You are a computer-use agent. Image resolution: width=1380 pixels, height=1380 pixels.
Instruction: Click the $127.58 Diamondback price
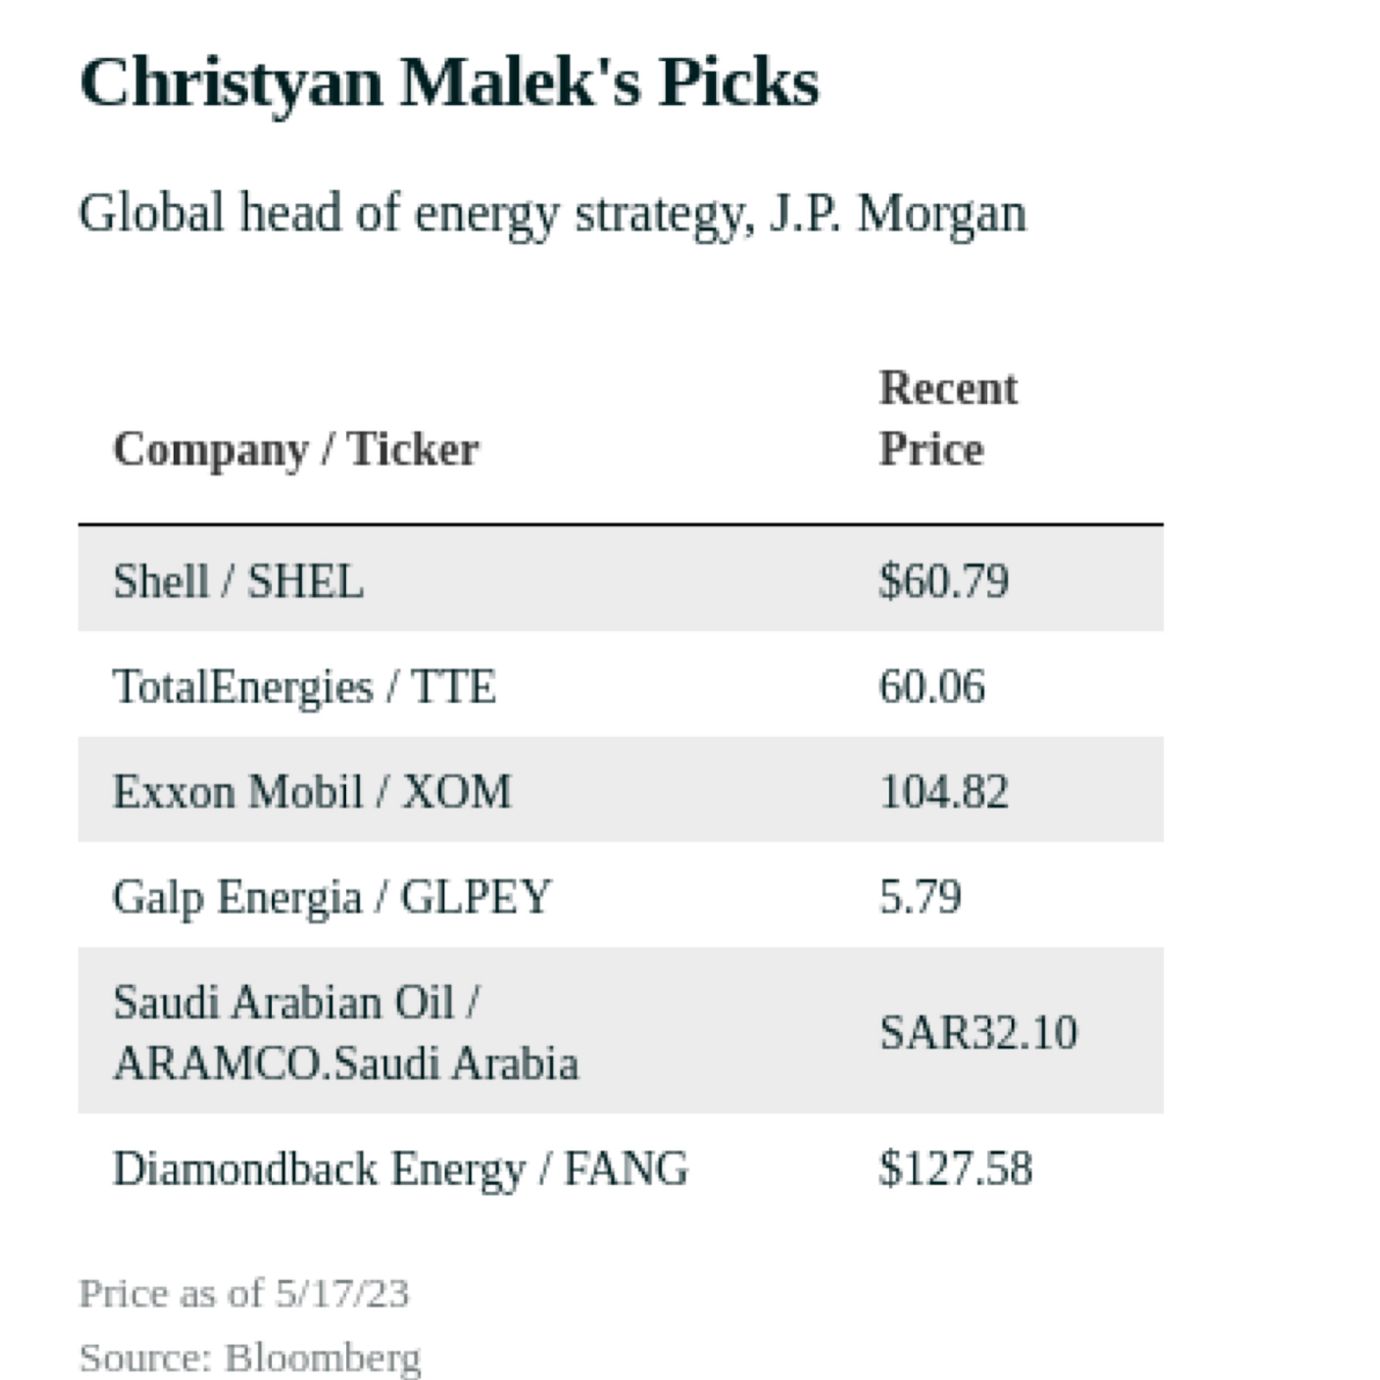click(x=955, y=1169)
